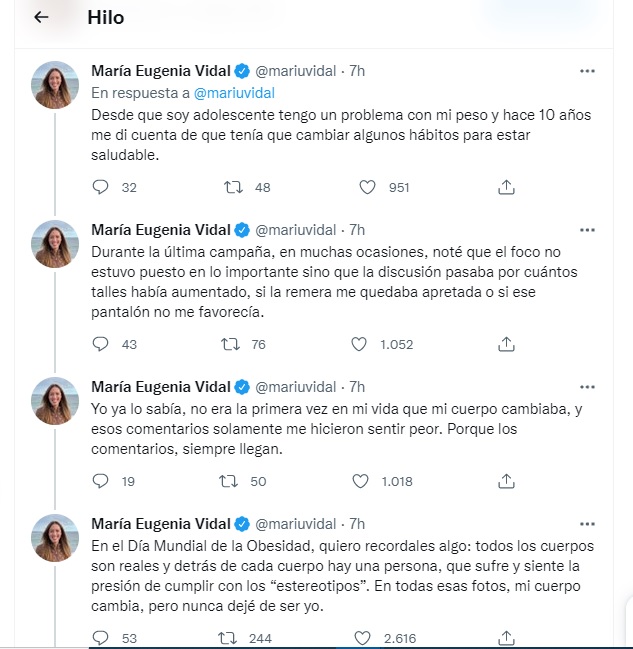Open more options on 'Durante la última campaña' tweet
Screen dimensions: 633x649
[x=588, y=228]
